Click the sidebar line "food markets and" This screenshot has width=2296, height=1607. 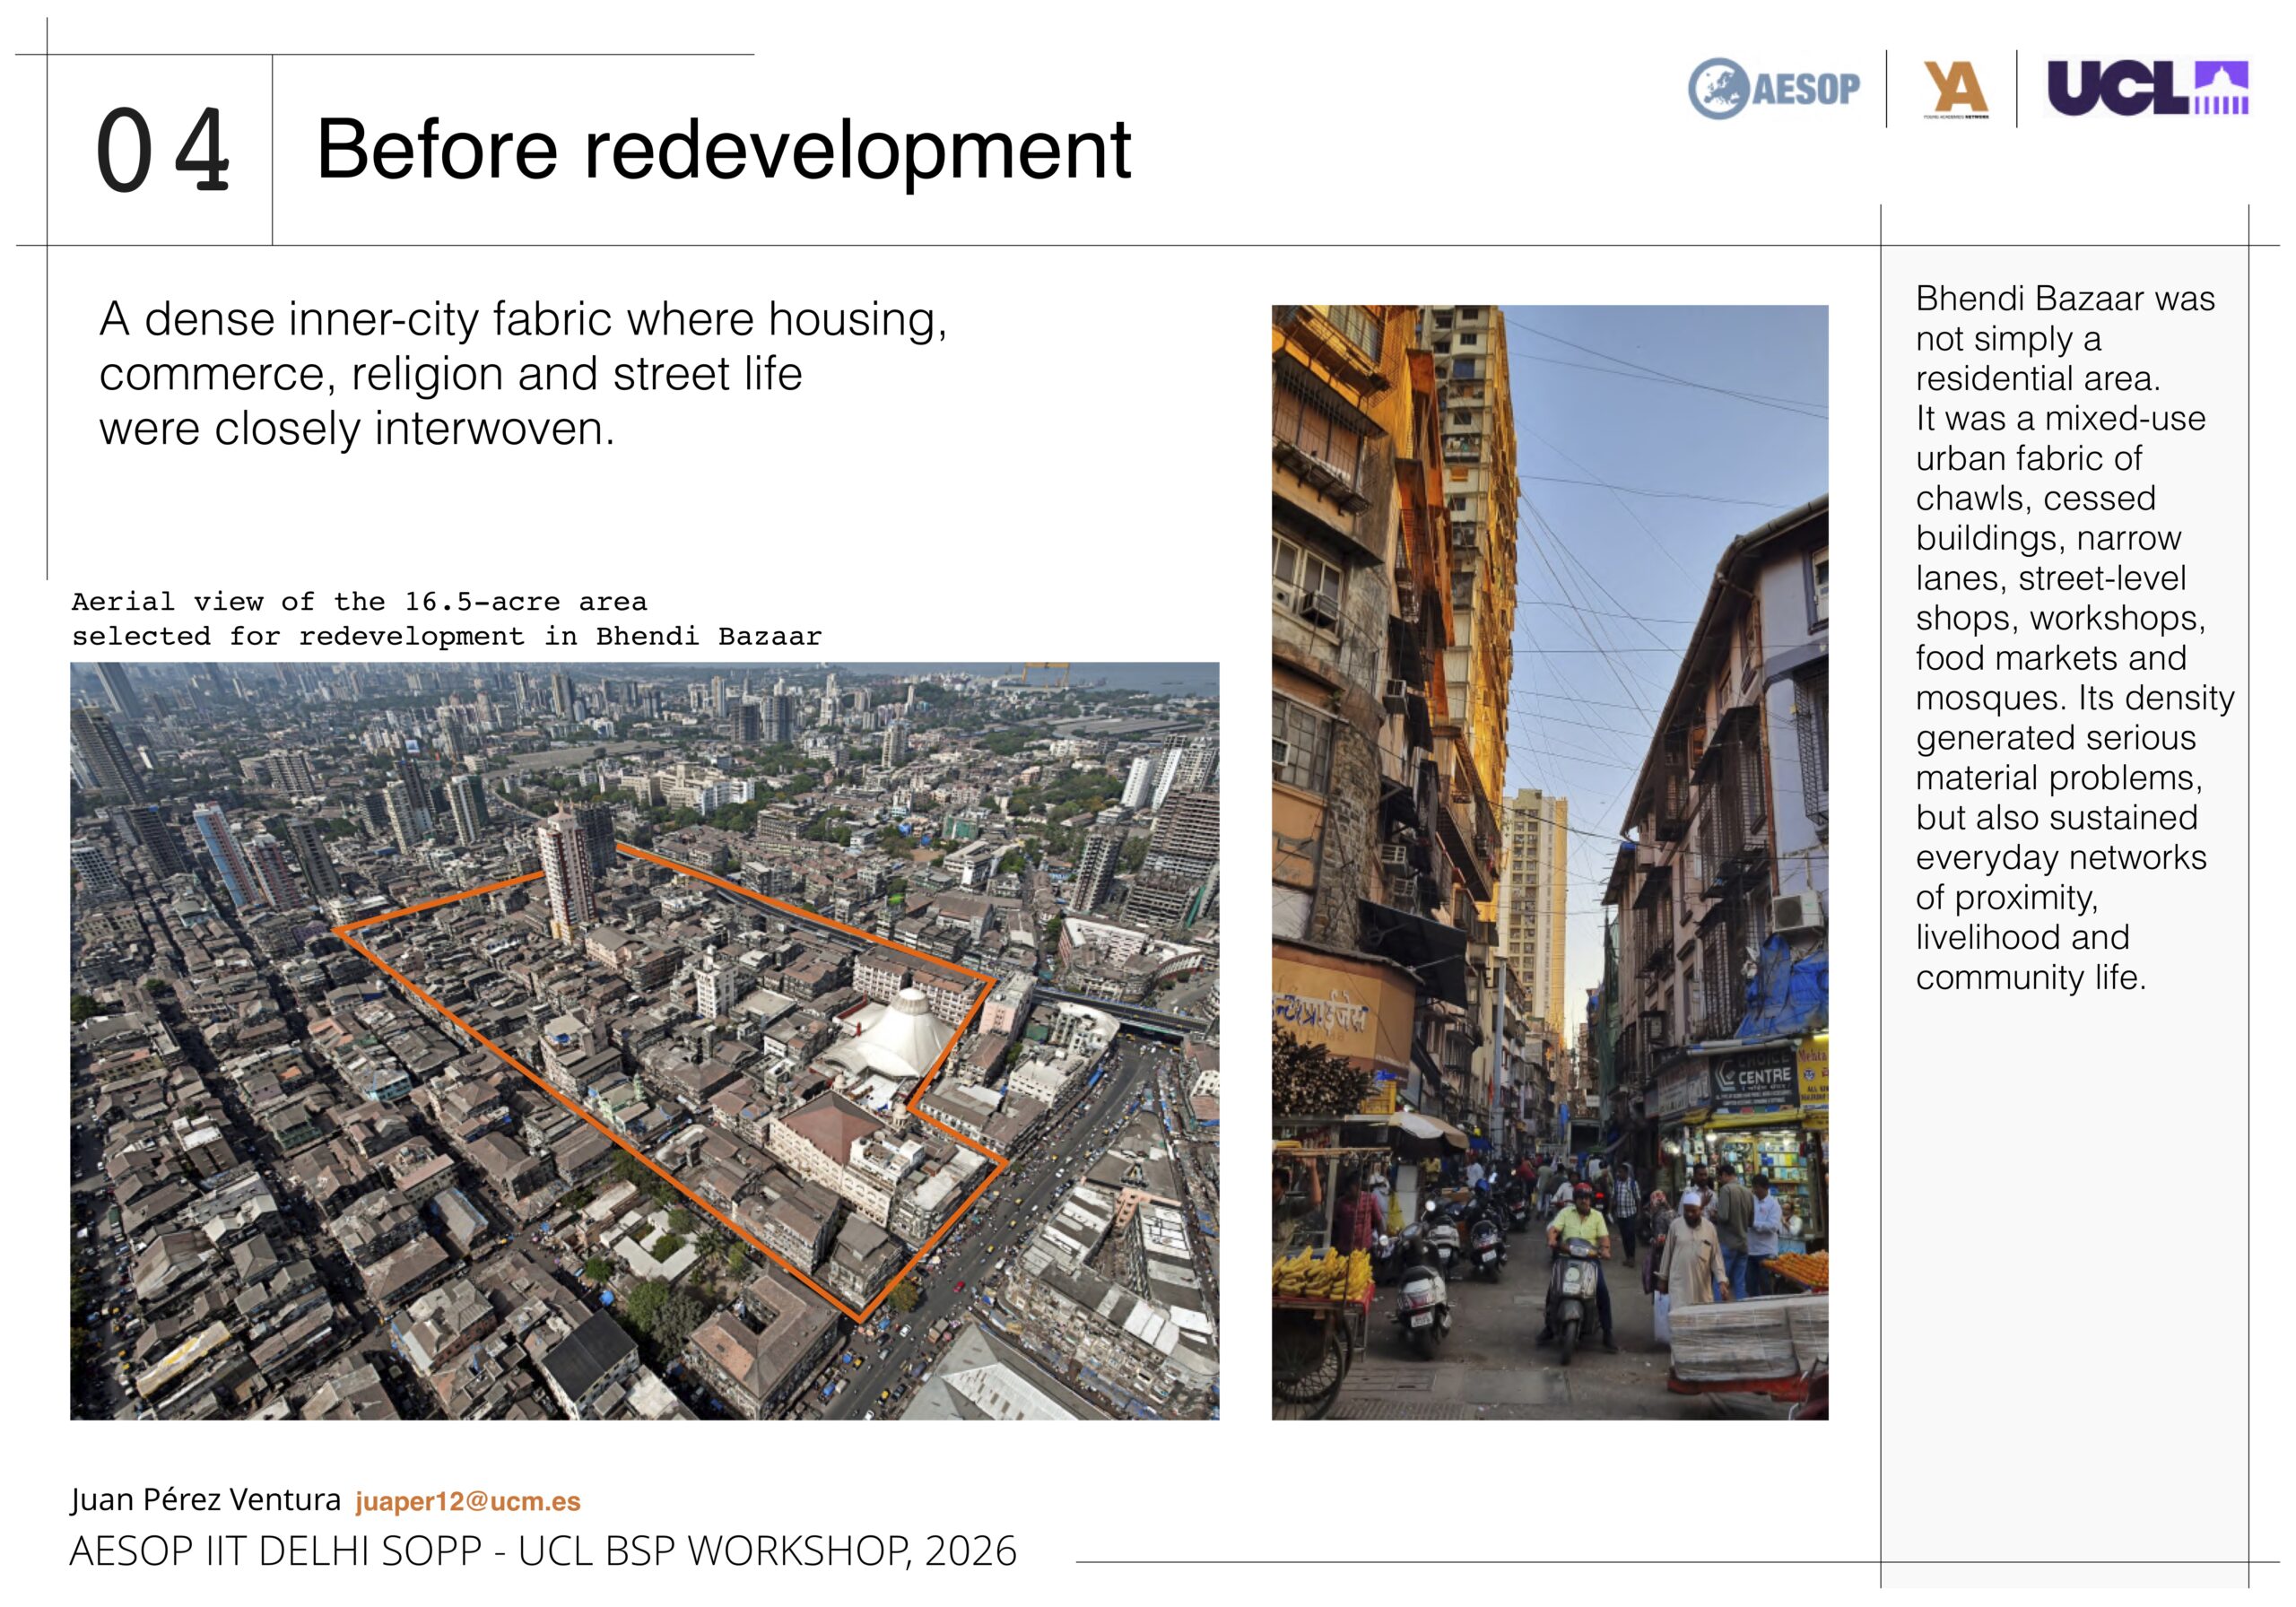point(2050,658)
